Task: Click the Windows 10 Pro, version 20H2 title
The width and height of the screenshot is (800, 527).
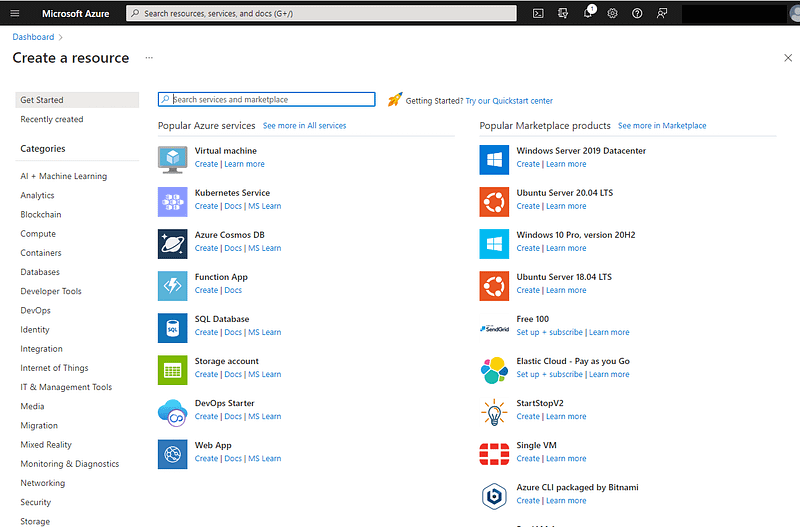Action: [x=576, y=235]
